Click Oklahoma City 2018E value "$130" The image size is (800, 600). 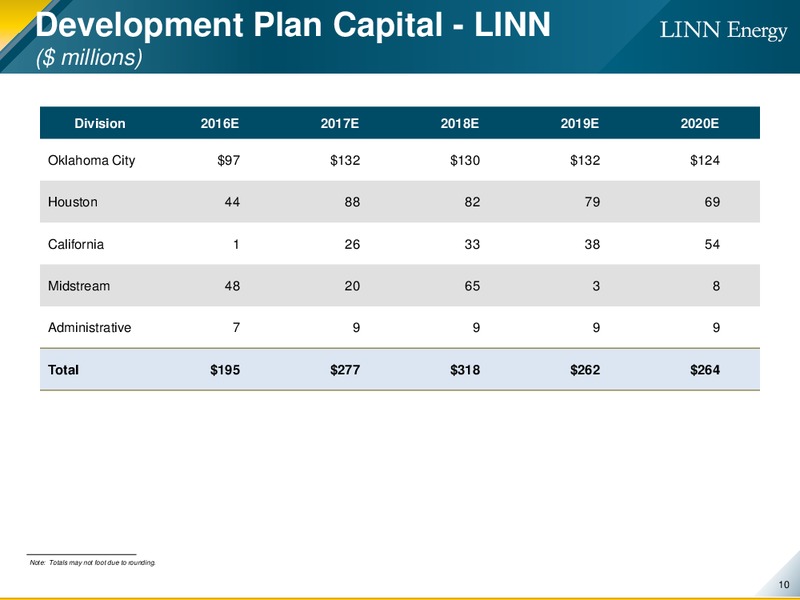(465, 161)
